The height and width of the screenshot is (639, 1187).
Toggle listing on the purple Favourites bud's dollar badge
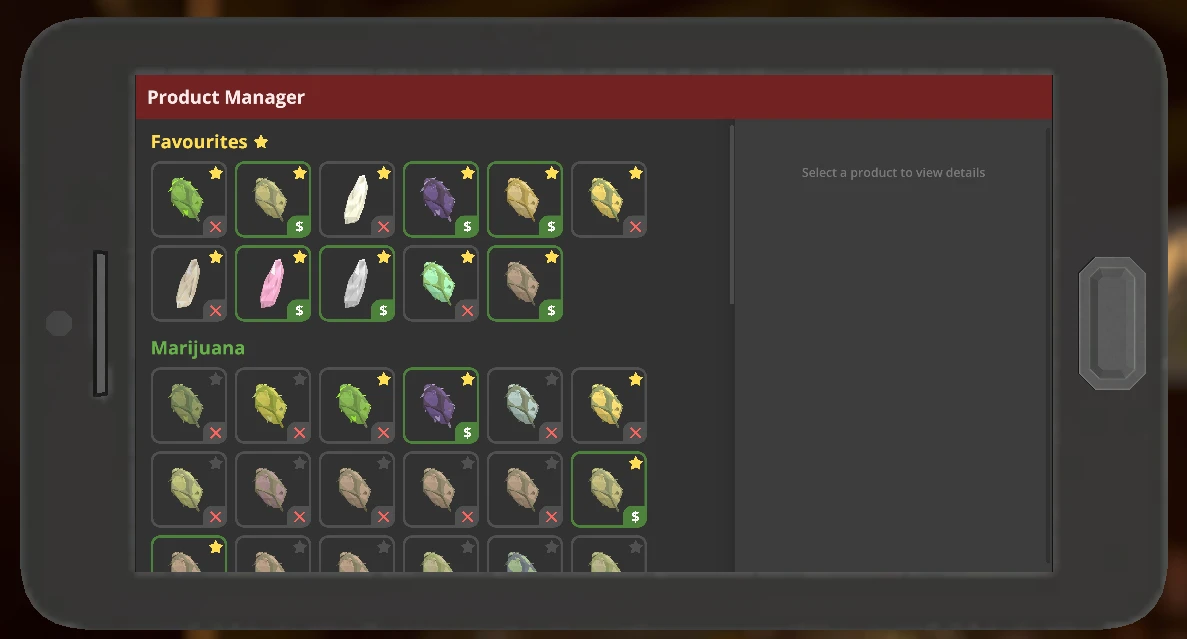(467, 226)
